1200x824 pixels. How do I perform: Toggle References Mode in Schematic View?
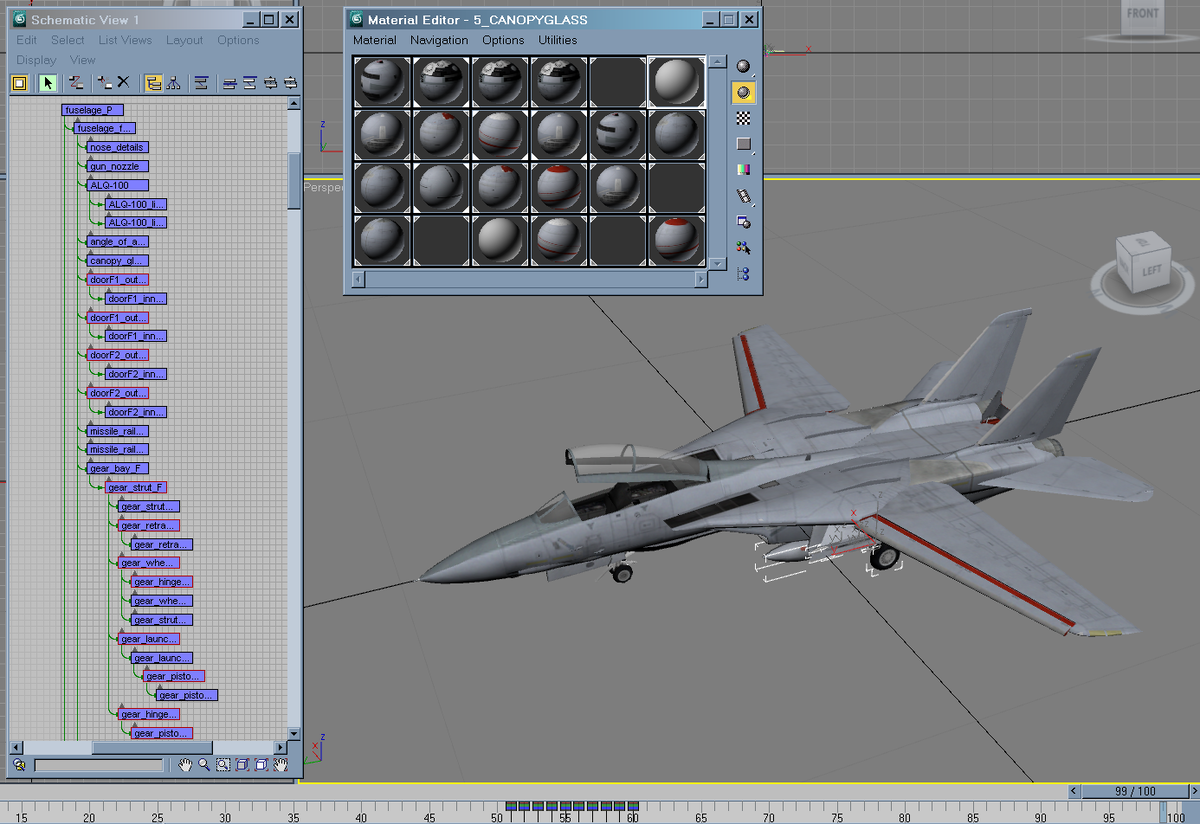pyautogui.click(x=173, y=83)
